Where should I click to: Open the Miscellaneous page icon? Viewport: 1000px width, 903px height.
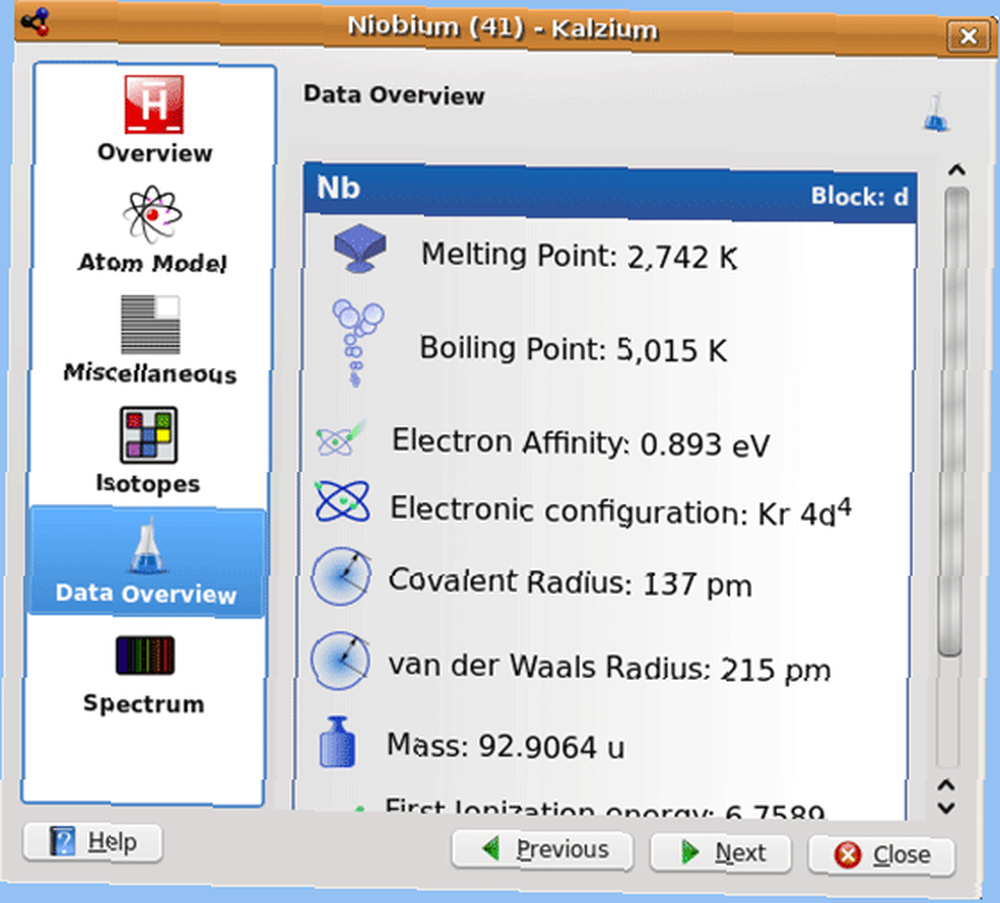pyautogui.click(x=151, y=325)
